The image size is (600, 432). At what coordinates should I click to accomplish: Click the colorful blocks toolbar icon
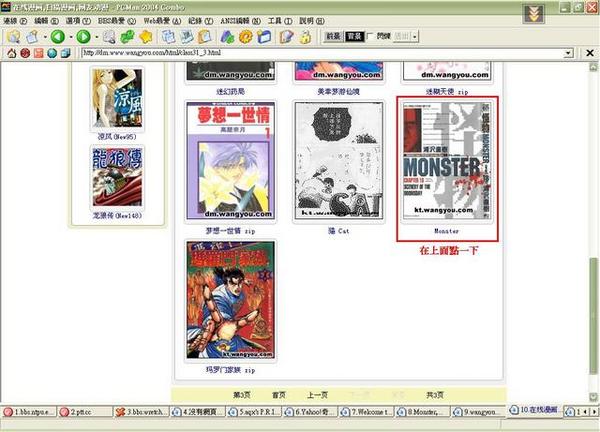point(228,37)
